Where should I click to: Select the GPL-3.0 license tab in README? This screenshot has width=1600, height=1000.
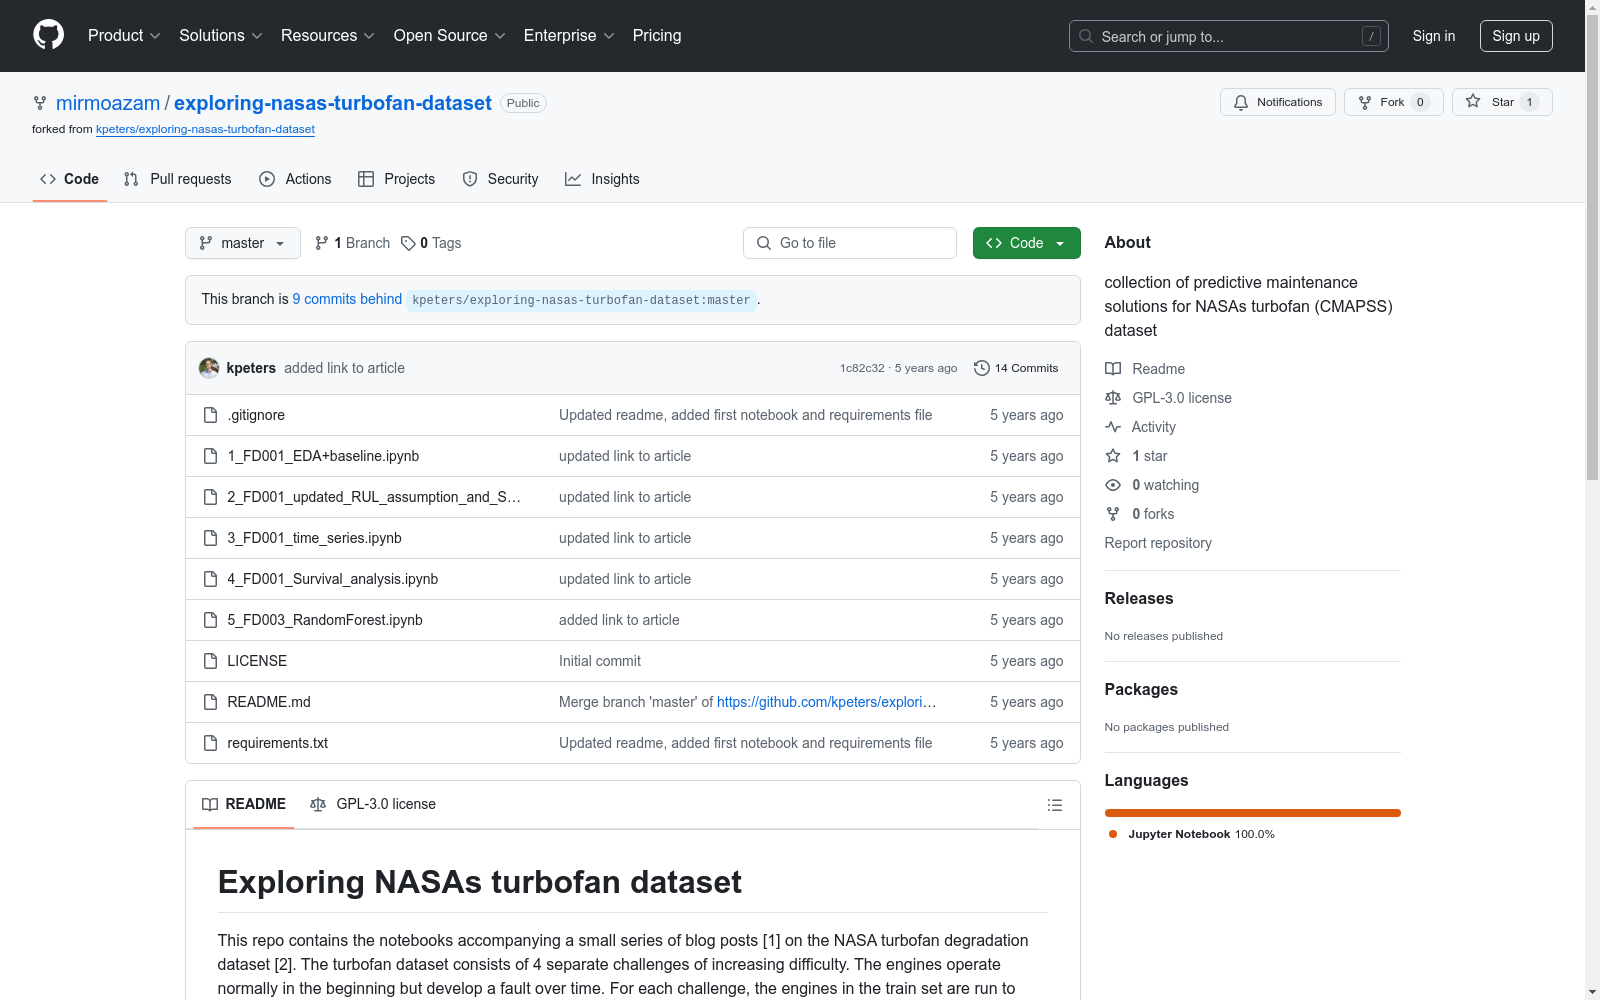click(373, 804)
